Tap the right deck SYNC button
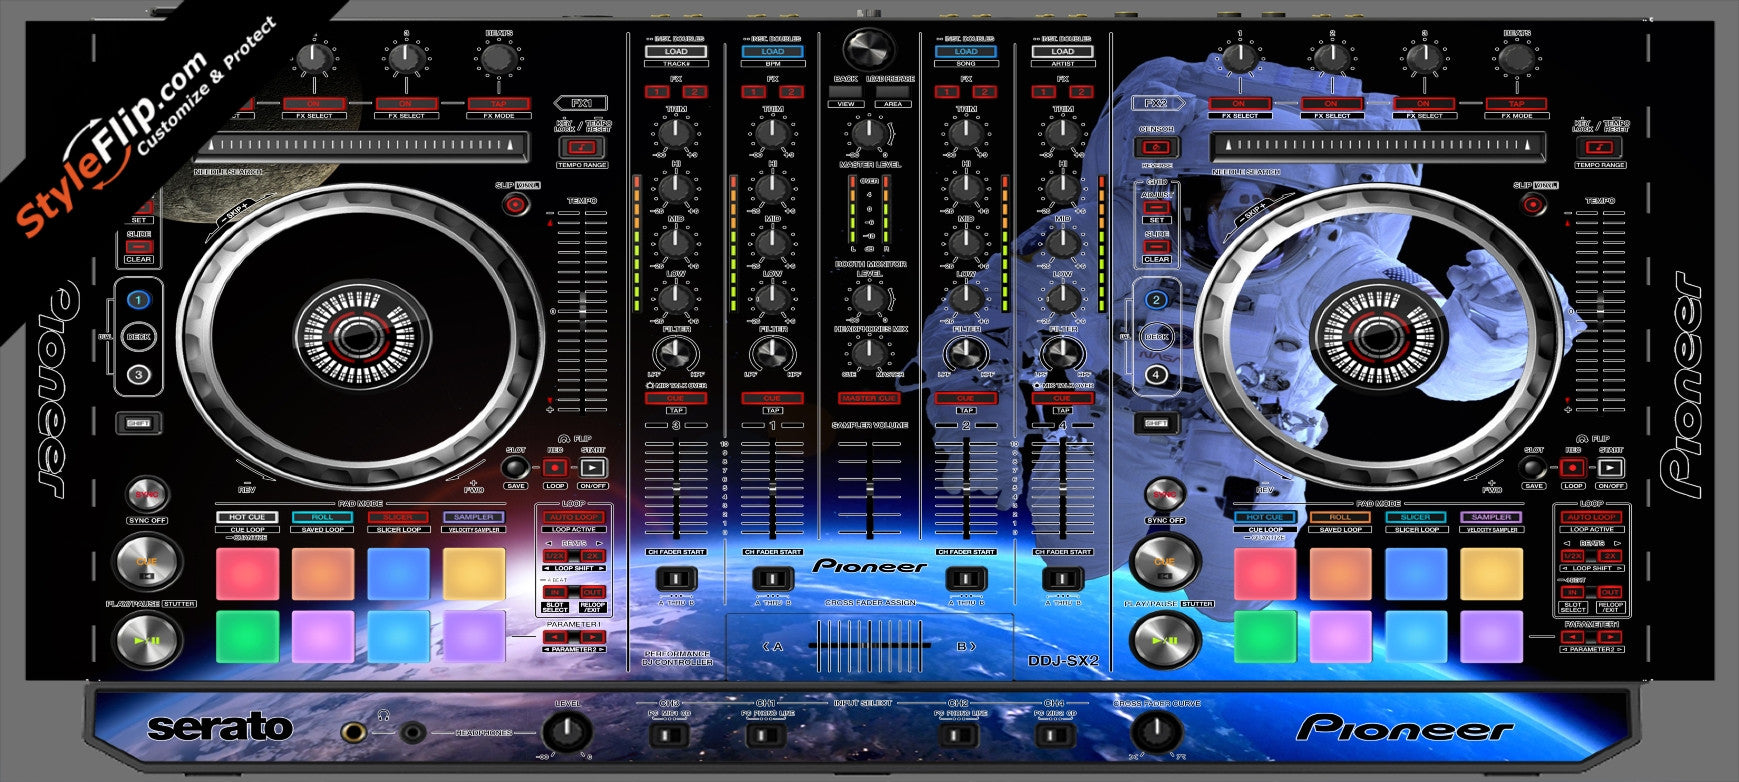The width and height of the screenshot is (1739, 782). [1165, 495]
